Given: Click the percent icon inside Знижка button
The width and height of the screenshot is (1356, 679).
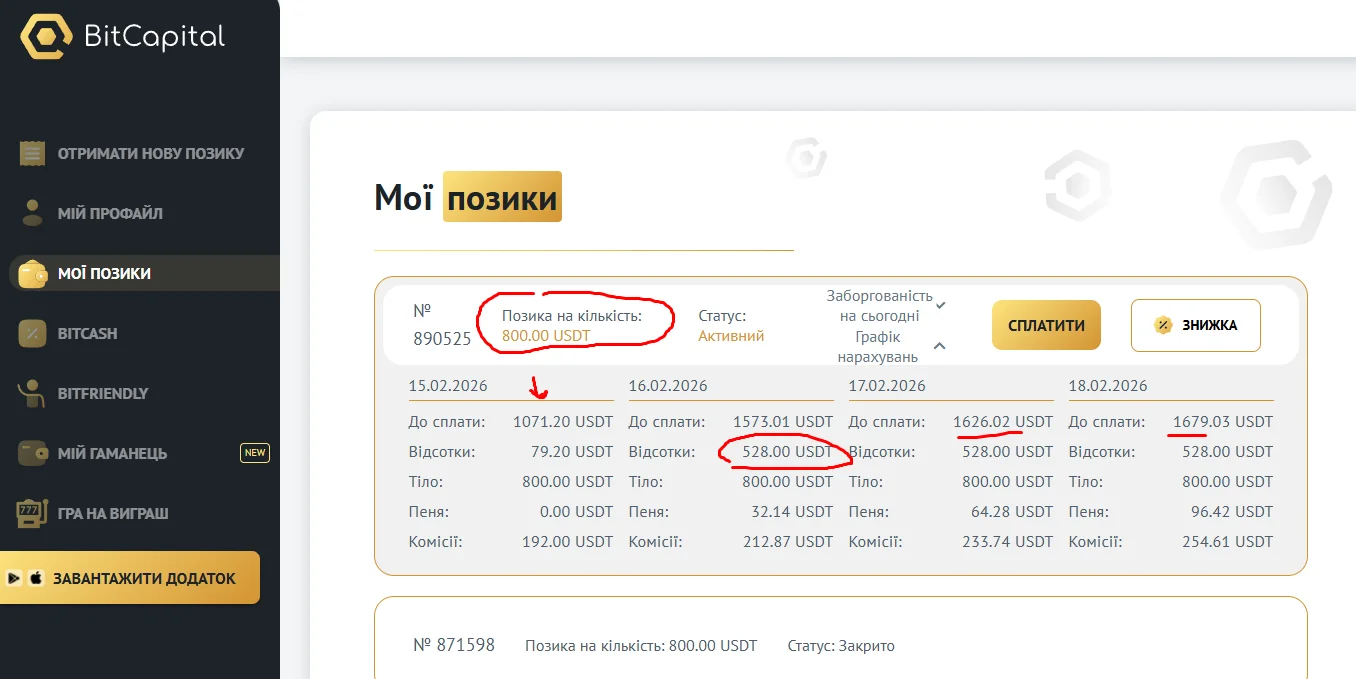Looking at the screenshot, I should point(1163,325).
